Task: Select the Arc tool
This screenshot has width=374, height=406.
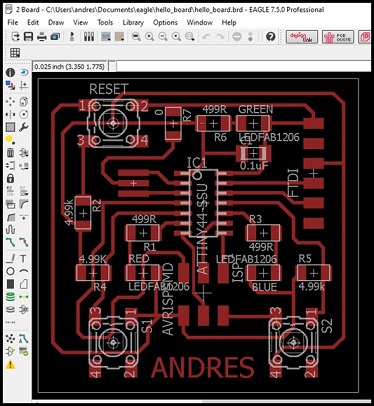Action: (23, 271)
